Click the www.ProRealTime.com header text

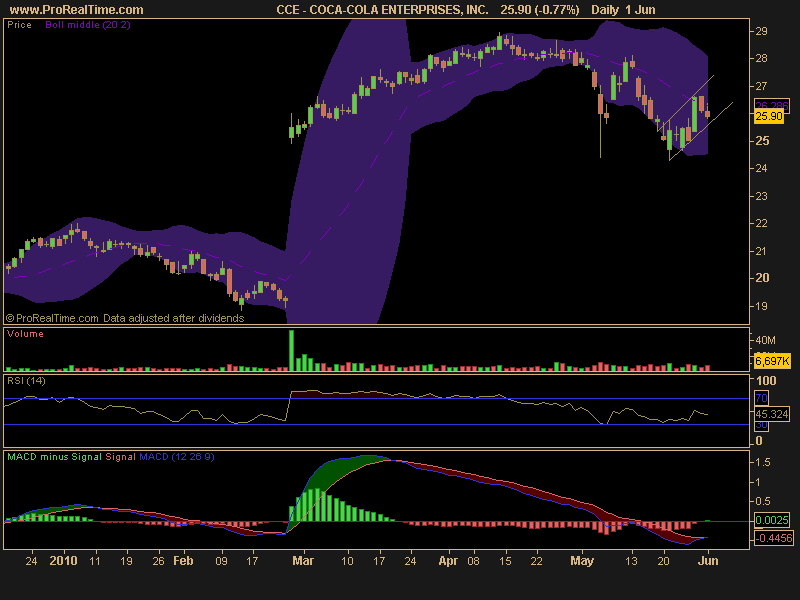tap(77, 10)
